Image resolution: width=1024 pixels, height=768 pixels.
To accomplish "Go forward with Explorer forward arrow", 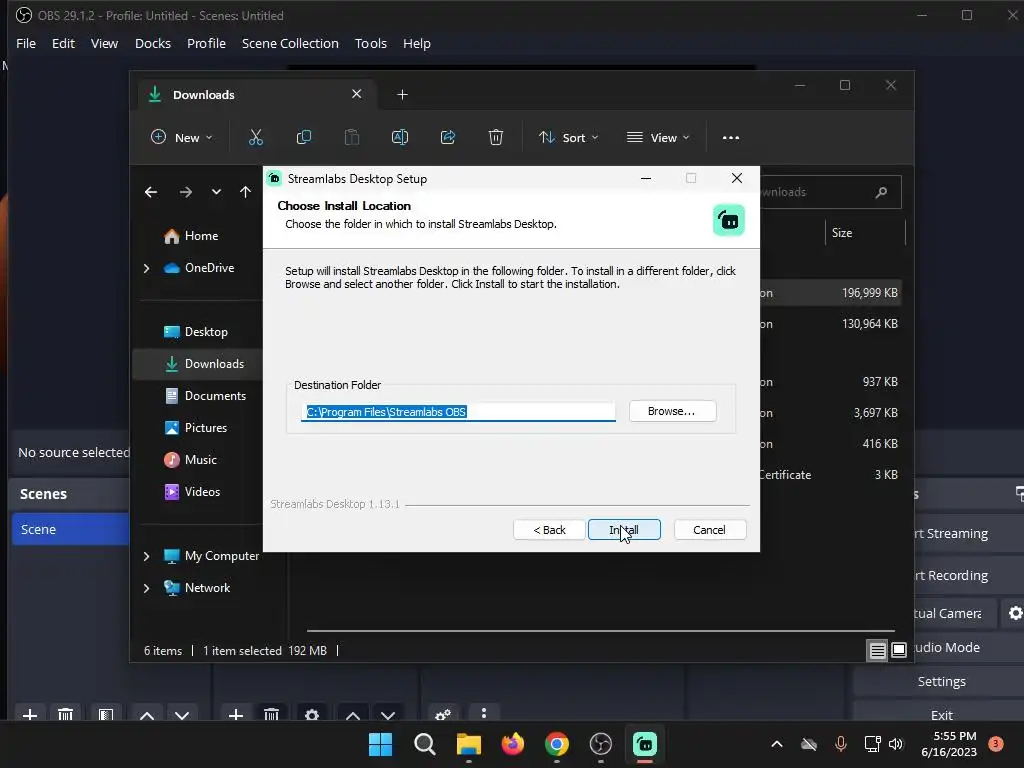I will pyautogui.click(x=185, y=192).
